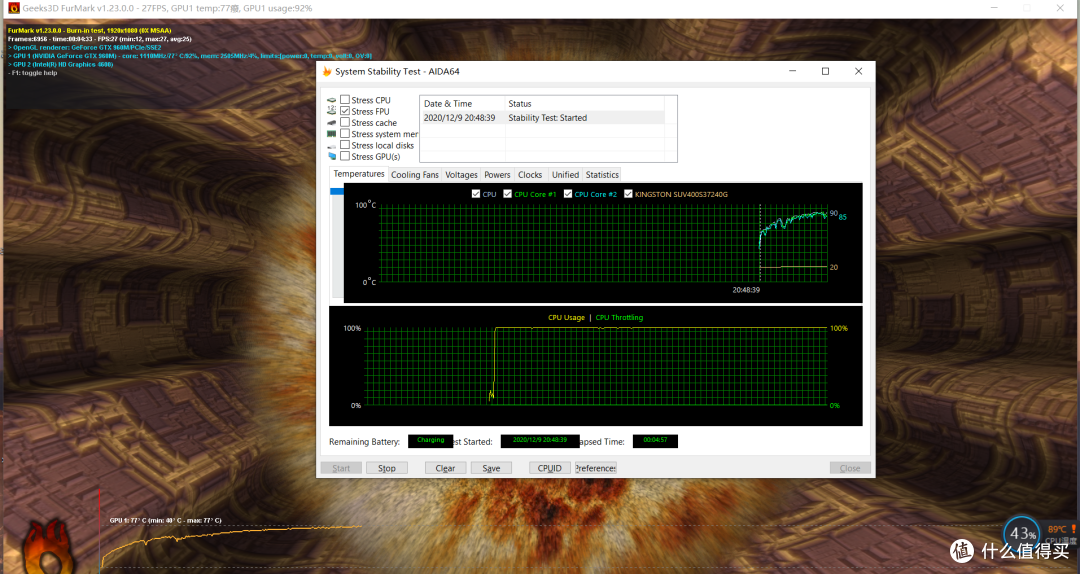The width and height of the screenshot is (1080, 574).
Task: Hide the CPU temperature graph line
Action: click(x=476, y=194)
